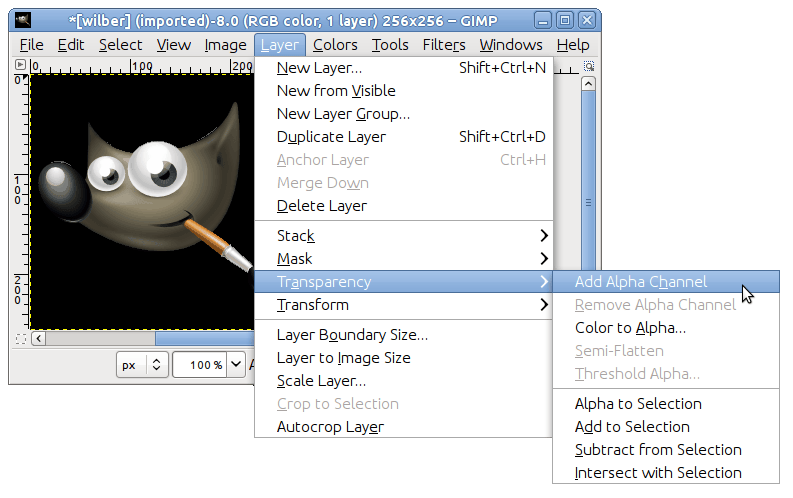793x498 pixels.
Task: Select Layer to Image Size
Action: coord(404,358)
